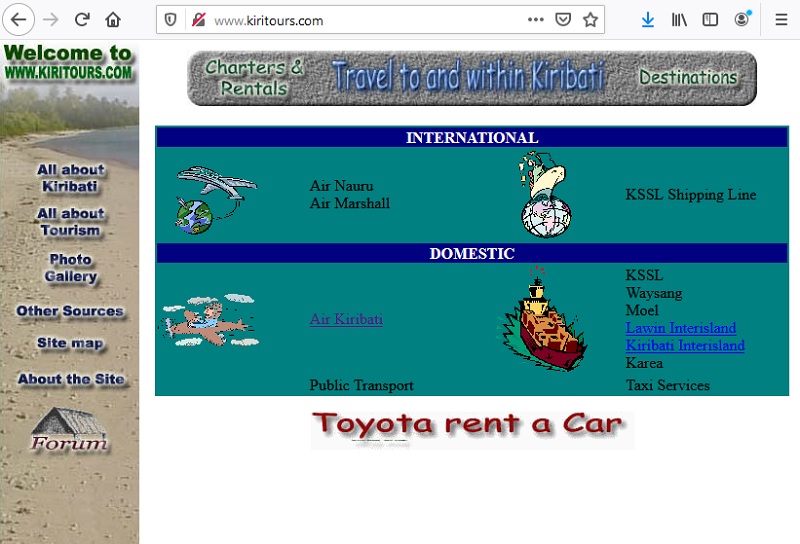Screen dimensions: 800x544
Task: Save page to Pocket
Action: coord(563,20)
